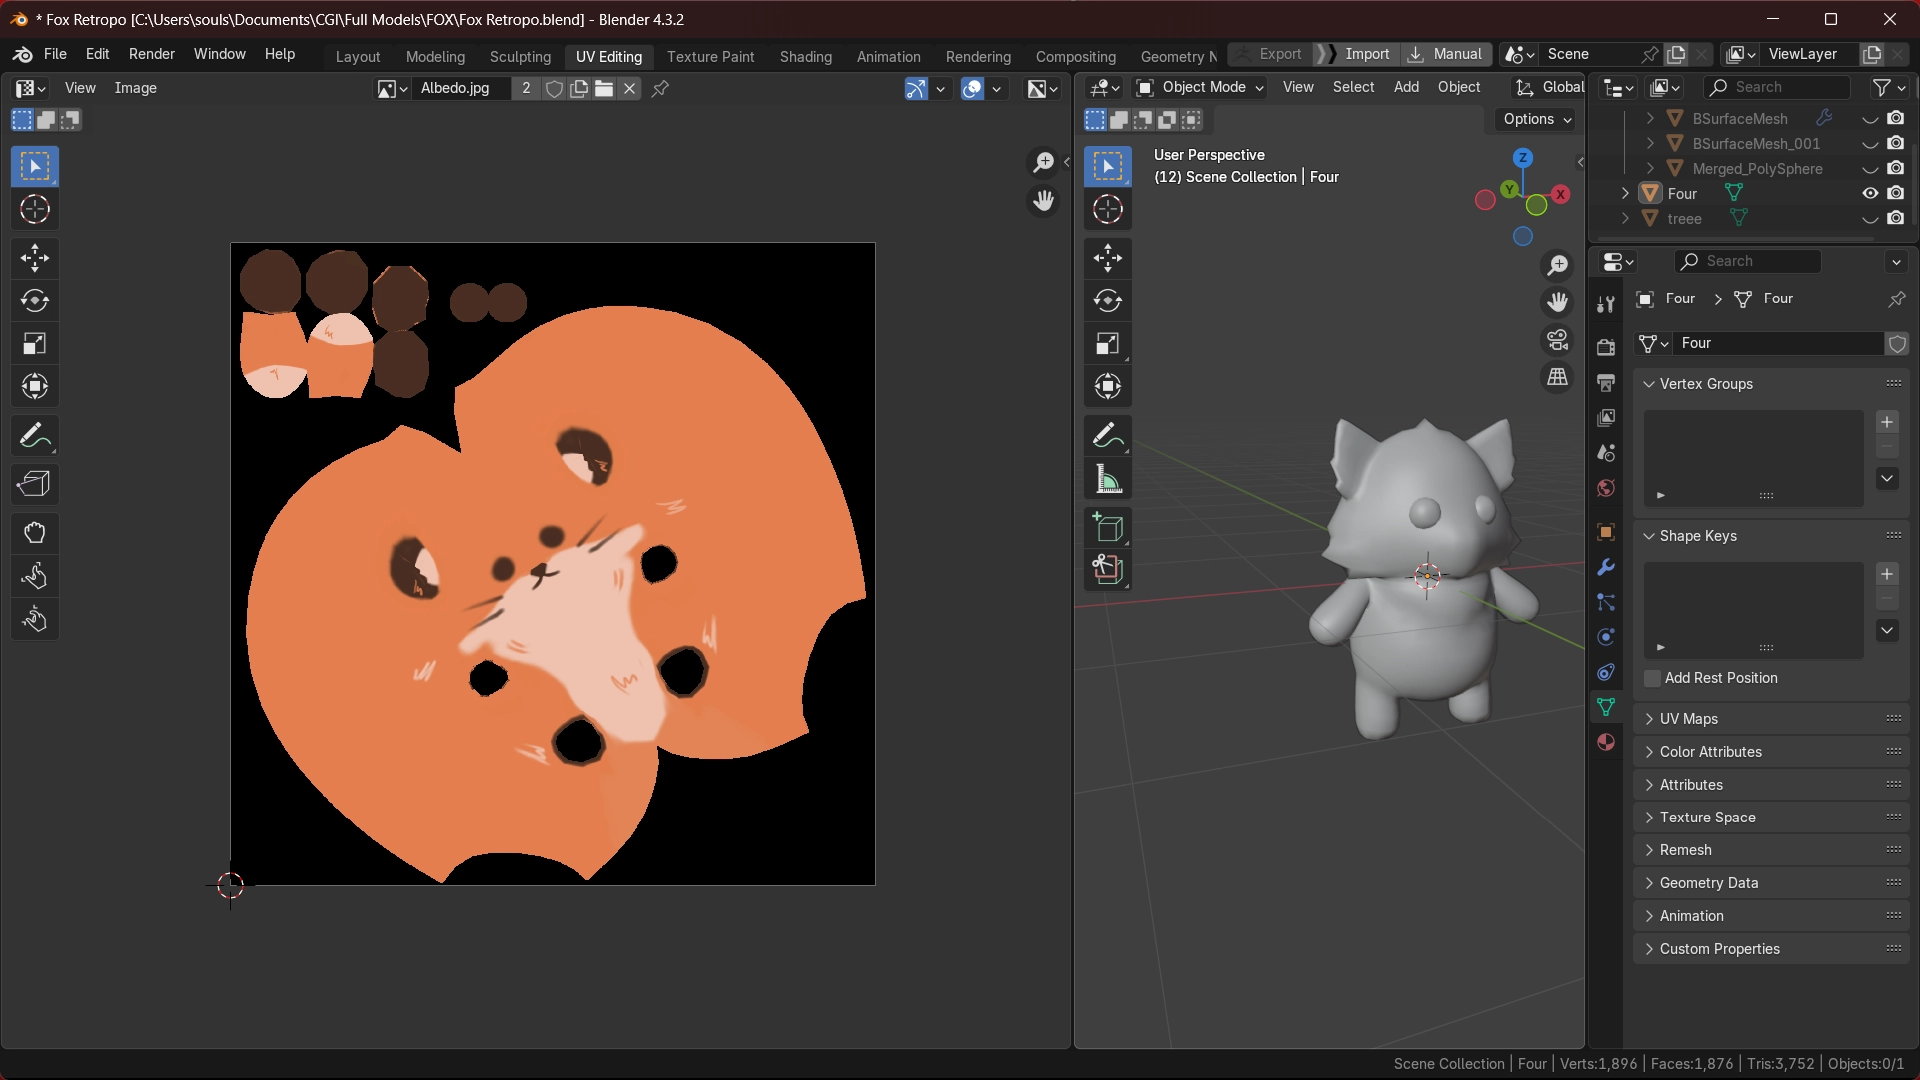Enable the Add Rest Position checkbox

click(1652, 678)
